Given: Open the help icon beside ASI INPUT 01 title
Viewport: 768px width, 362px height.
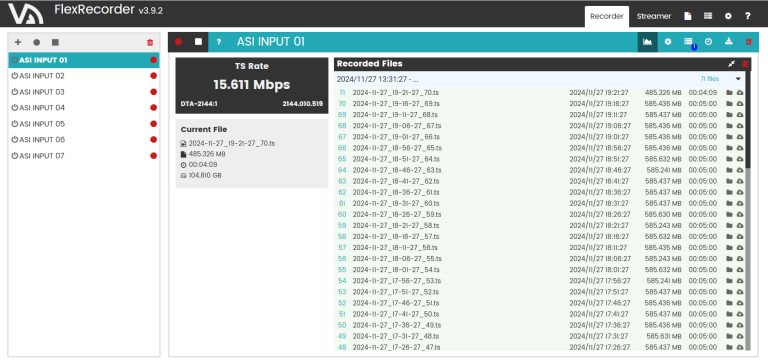Looking at the screenshot, I should (x=219, y=42).
